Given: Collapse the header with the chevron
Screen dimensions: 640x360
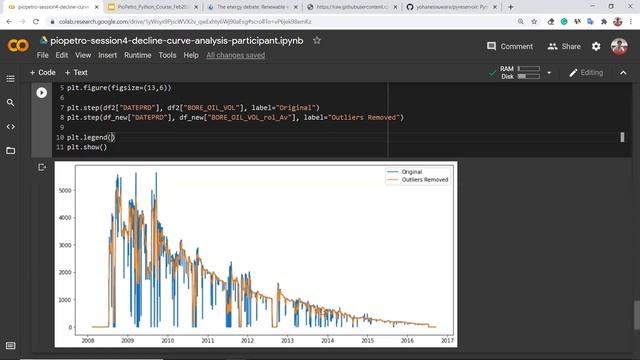Looking at the screenshot, I should tap(623, 73).
